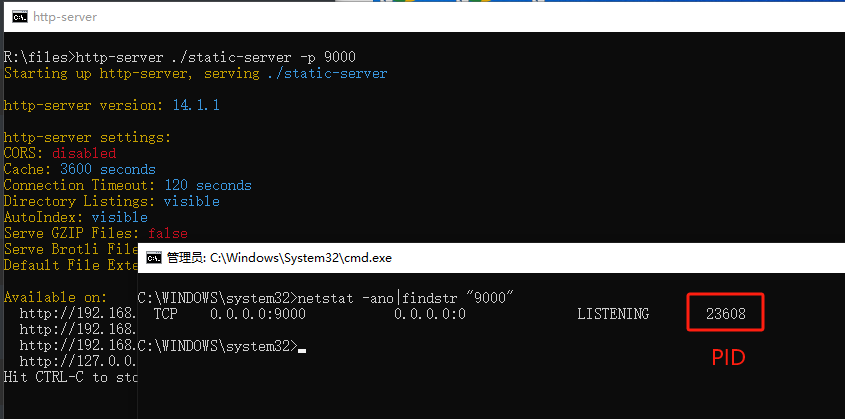Click the version number 14.1.1

tap(196, 105)
